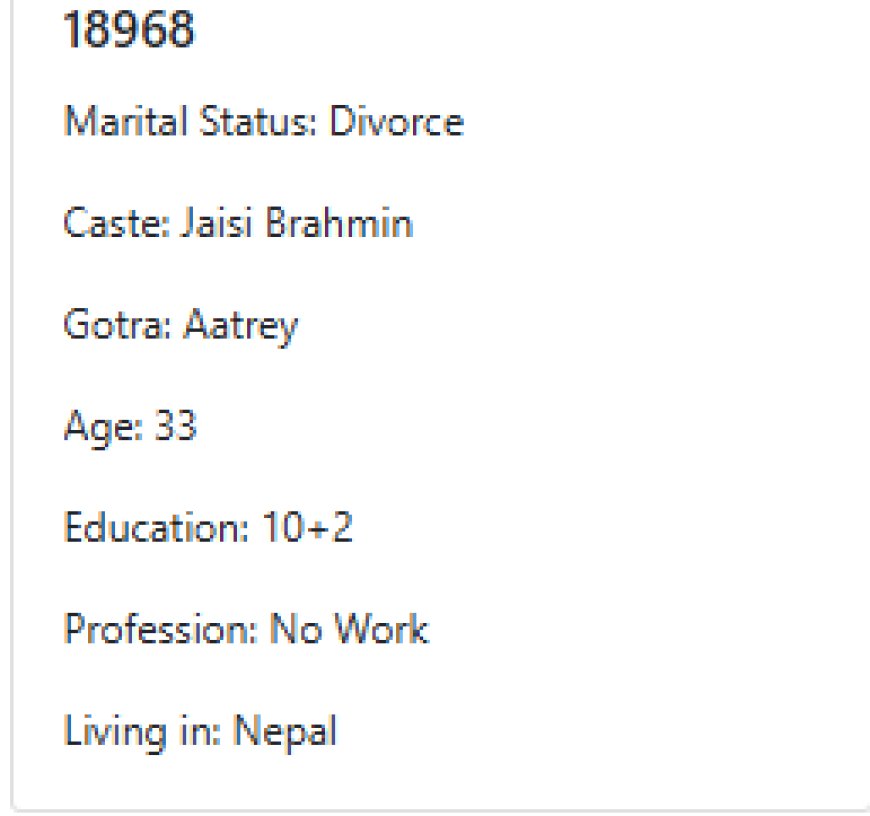The height and width of the screenshot is (816, 870).
Task: Select the word Marital in the first row
Action: (125, 120)
